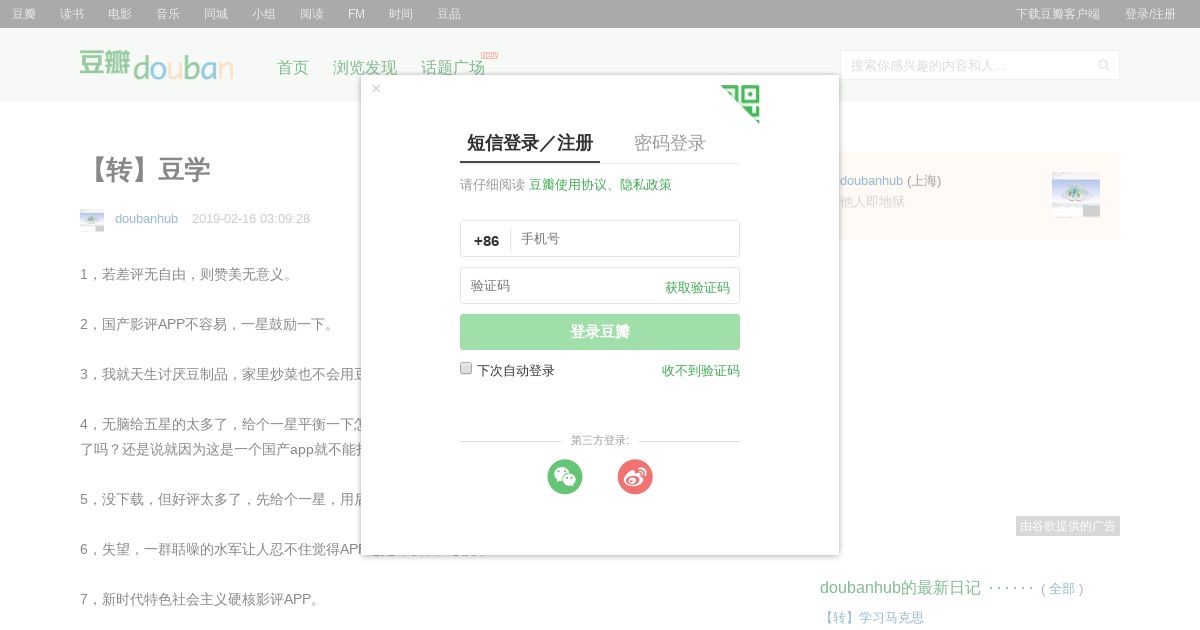Click 获取验证码 to request code
1200x630 pixels.
tap(697, 287)
